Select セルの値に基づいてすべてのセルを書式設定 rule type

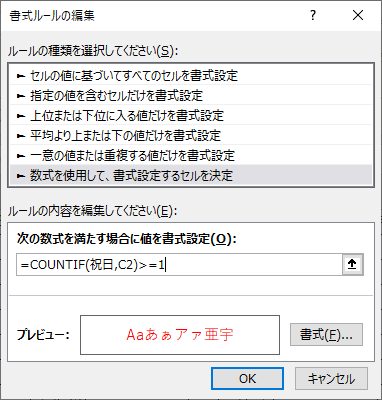click(190, 76)
